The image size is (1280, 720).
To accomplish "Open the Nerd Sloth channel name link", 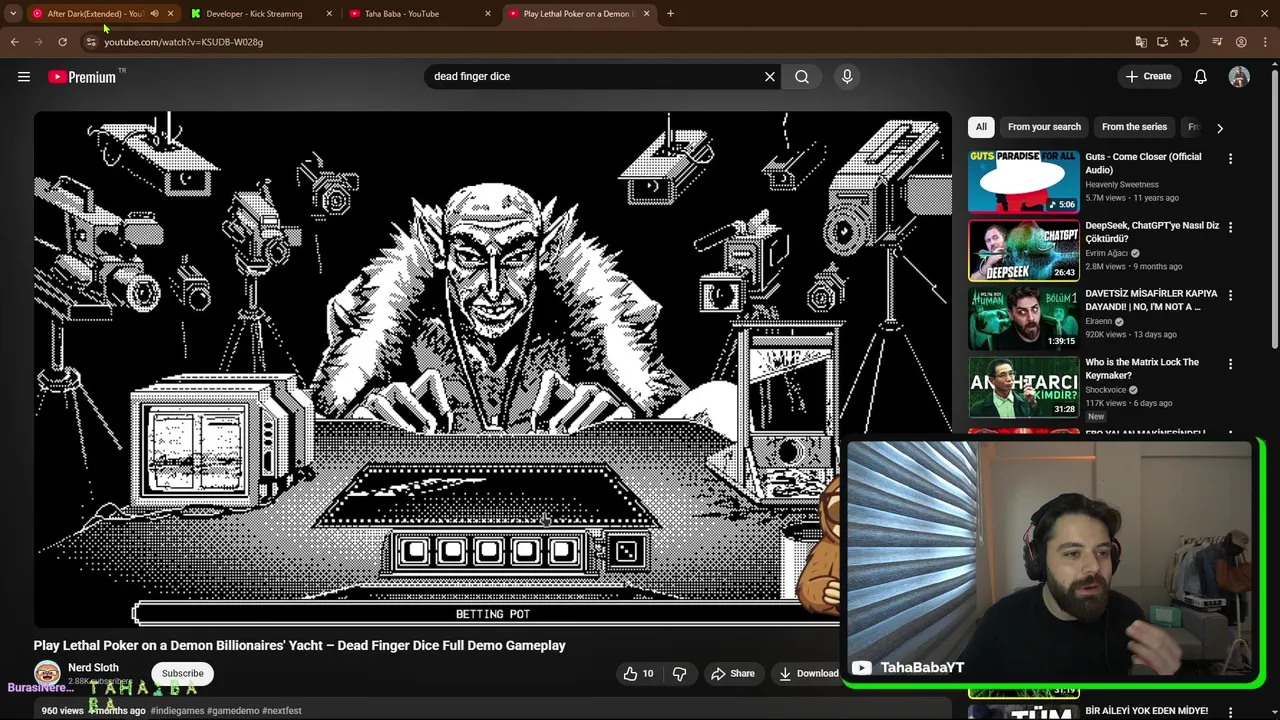I will tap(93, 667).
